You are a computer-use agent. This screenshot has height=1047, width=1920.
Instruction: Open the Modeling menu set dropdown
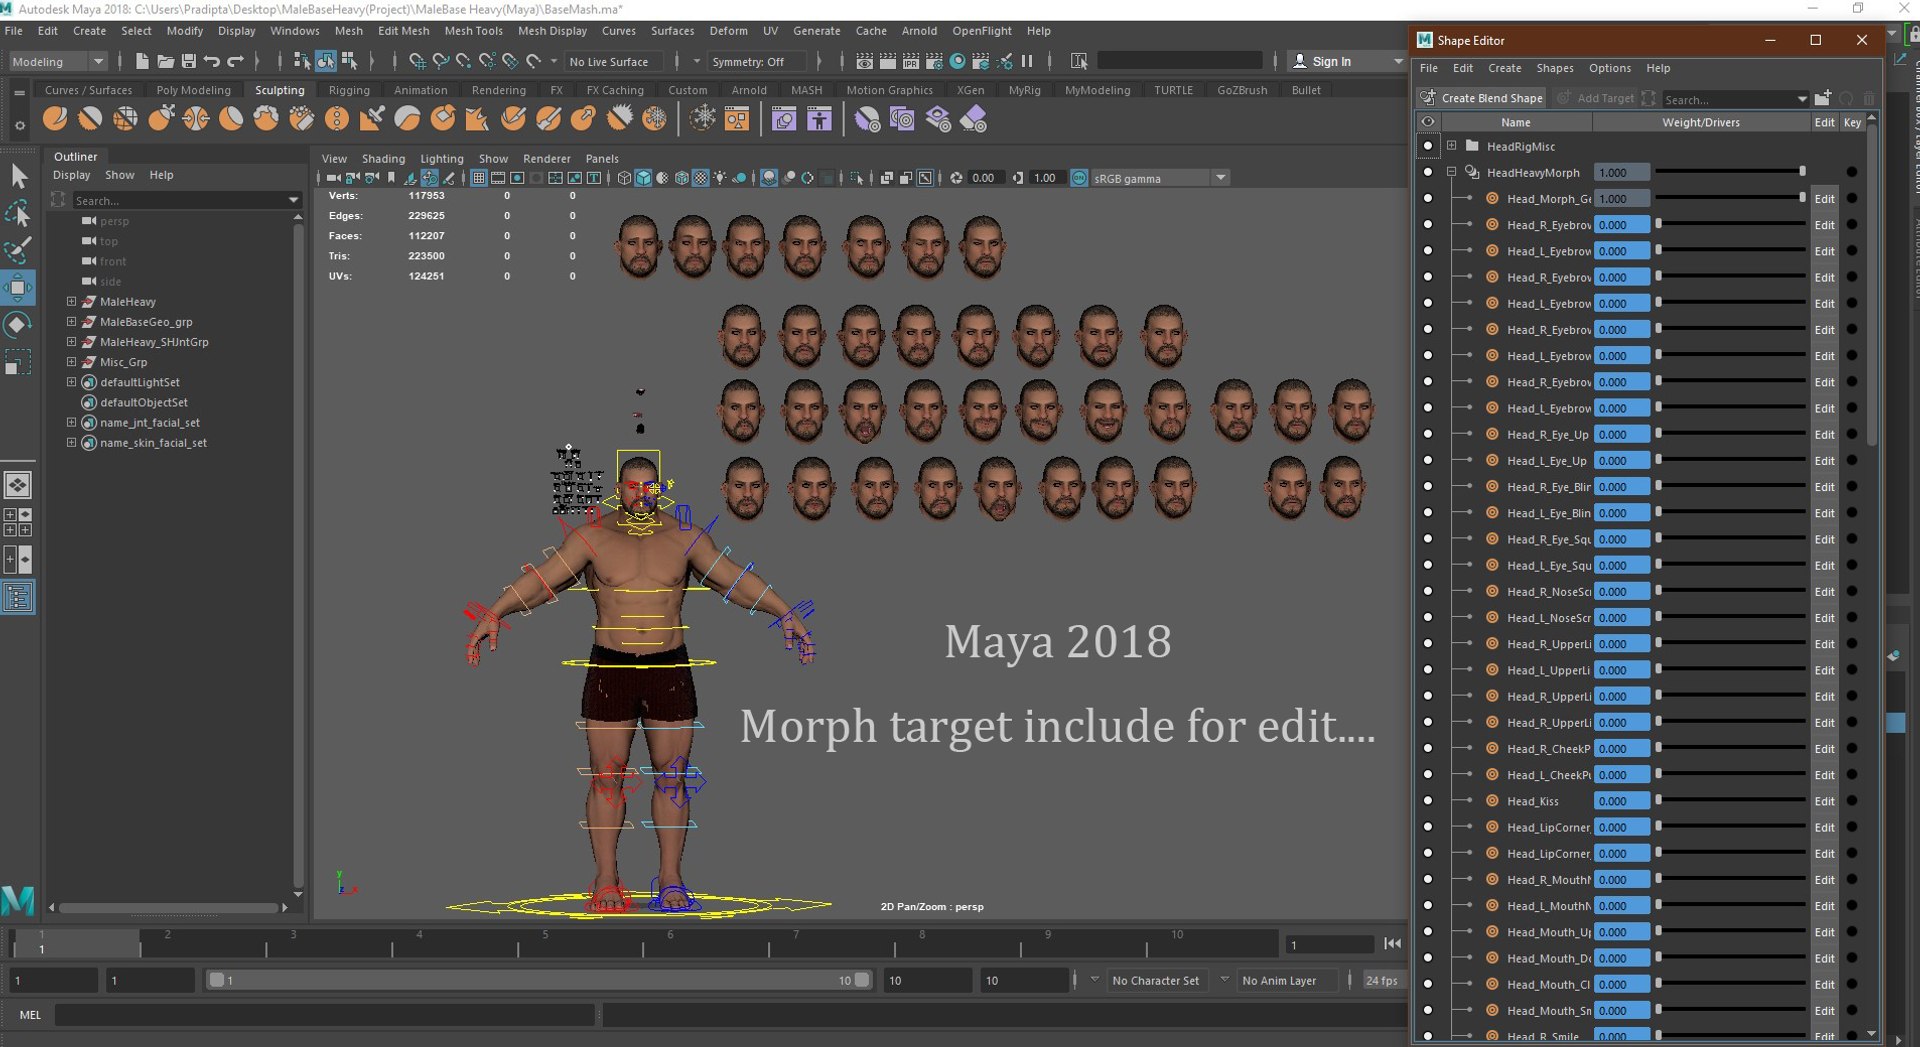[x=57, y=61]
